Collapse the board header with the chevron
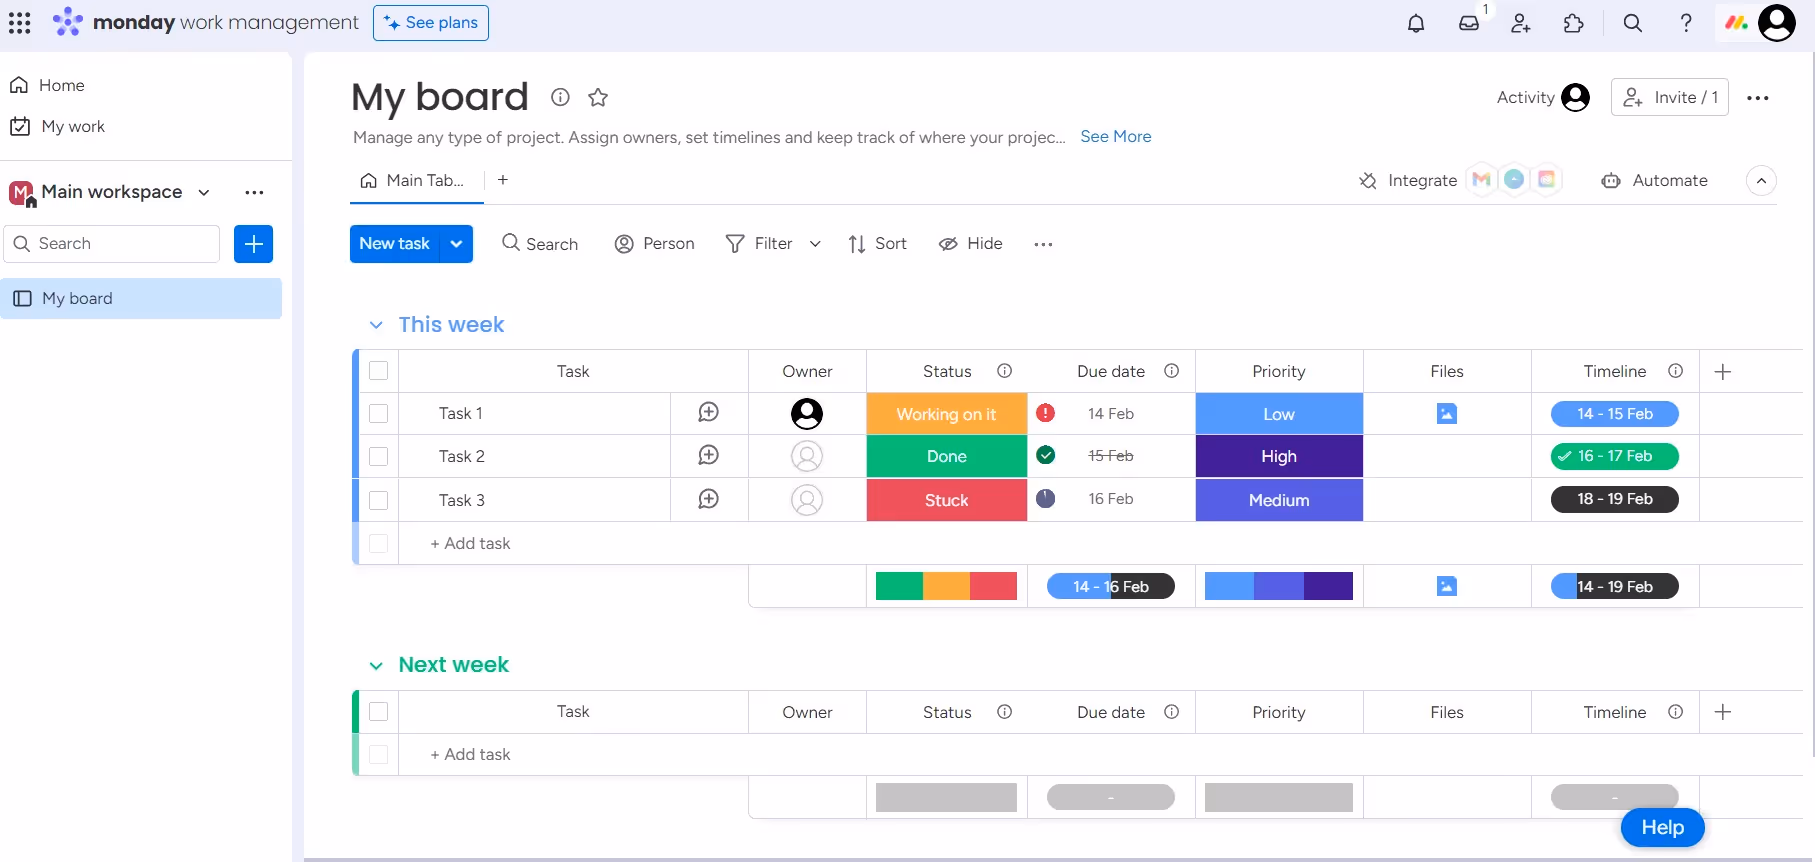This screenshot has height=862, width=1815. click(1761, 181)
